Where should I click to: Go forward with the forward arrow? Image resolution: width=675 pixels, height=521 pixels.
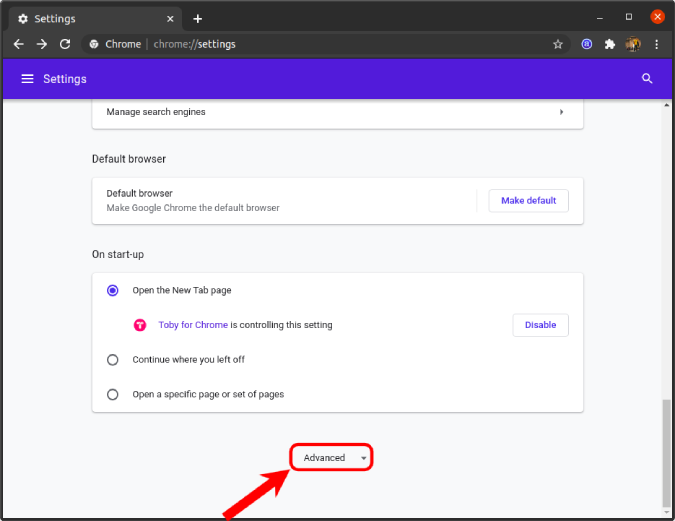click(42, 44)
